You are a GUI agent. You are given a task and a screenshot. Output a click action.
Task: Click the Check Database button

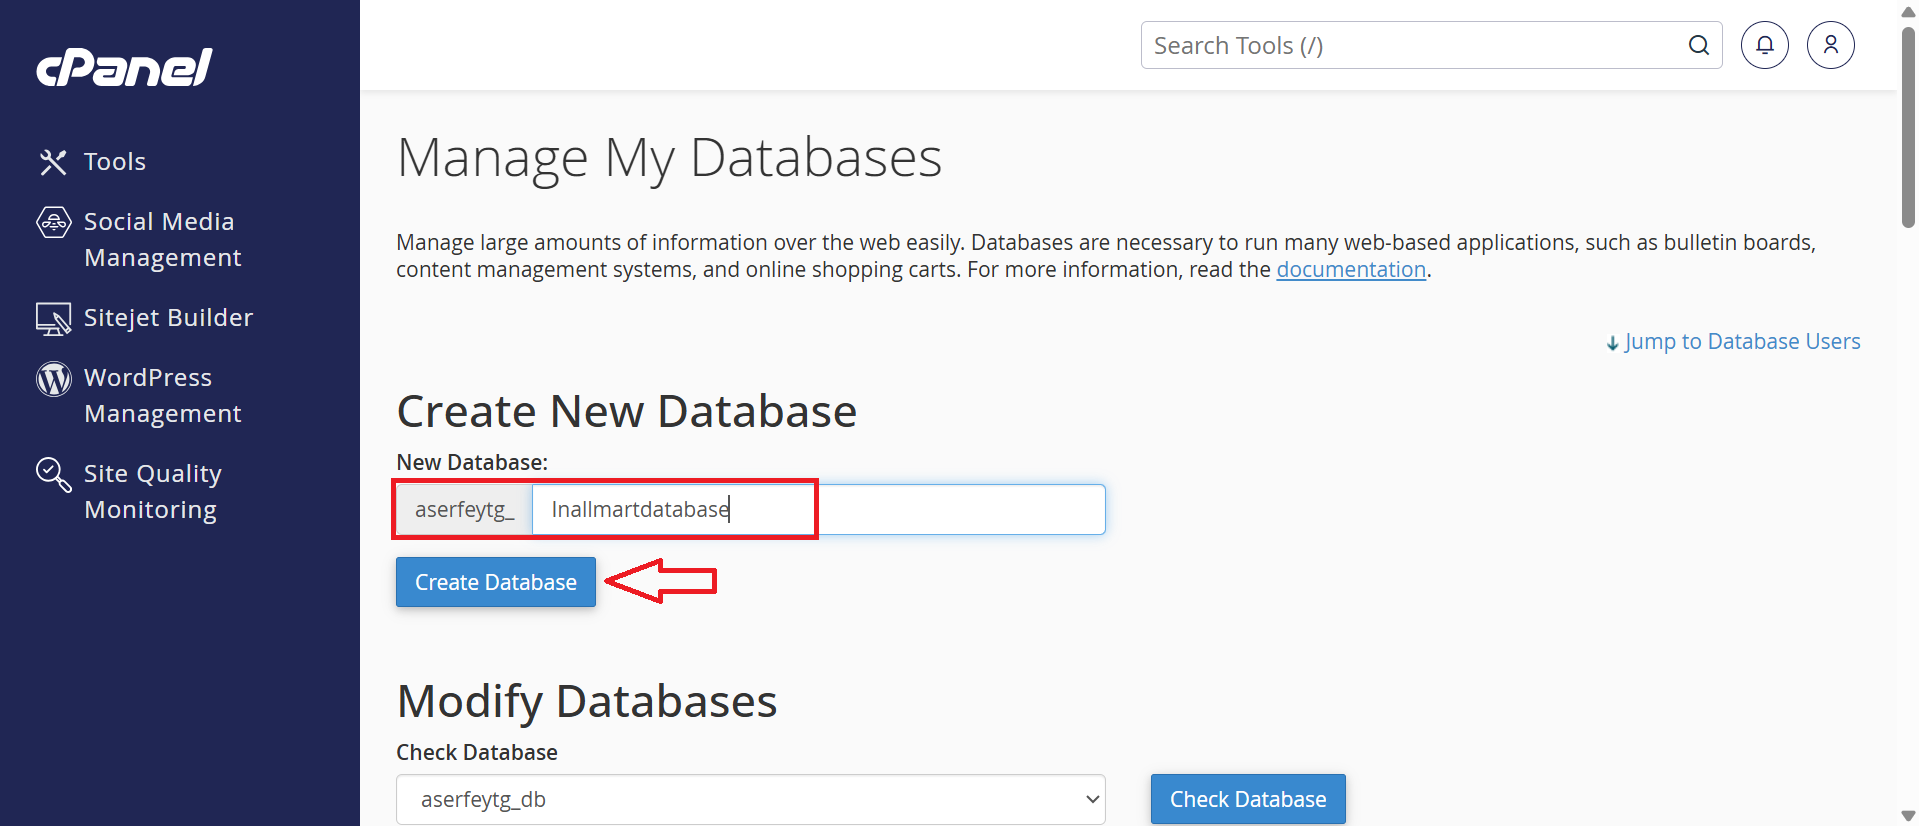[x=1248, y=800]
